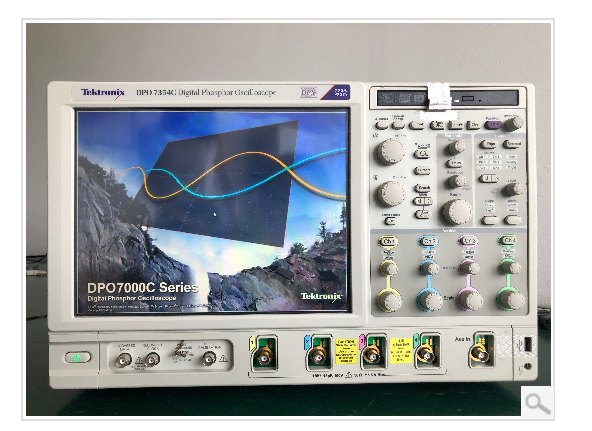
Task: Click the Tektronix logo on the top bezel
Action: 102,93
